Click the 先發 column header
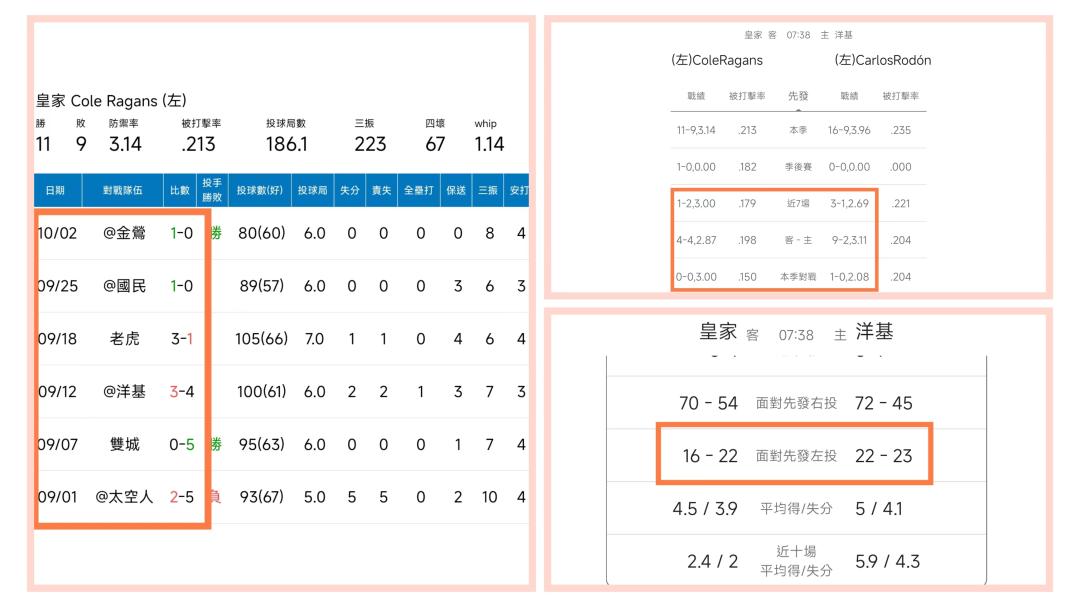The image size is (1080, 607). [798, 96]
